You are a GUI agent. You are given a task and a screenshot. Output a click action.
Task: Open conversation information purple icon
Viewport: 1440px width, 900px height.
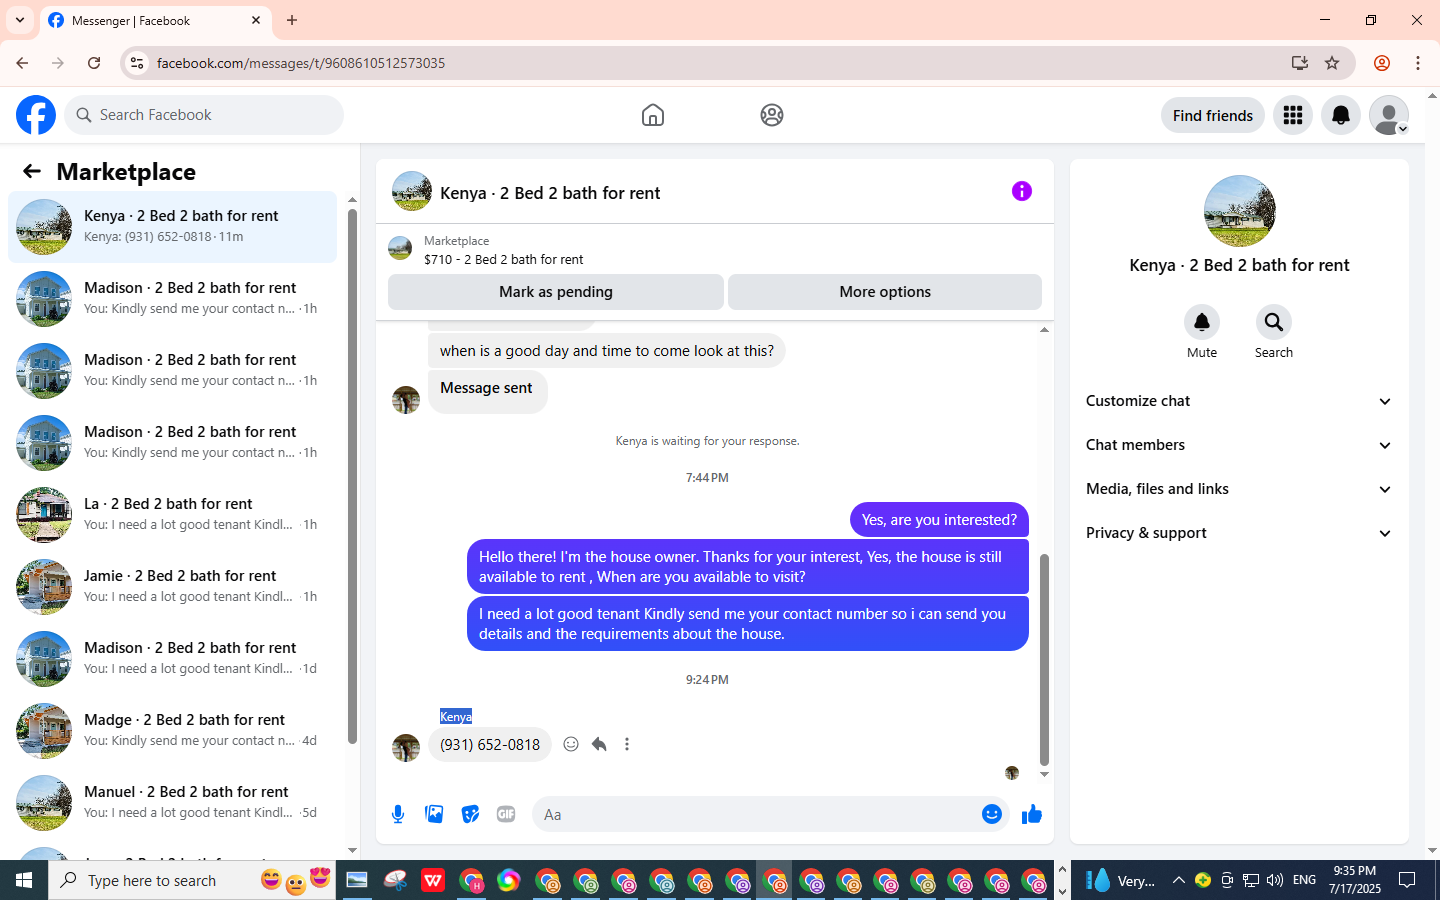click(1022, 191)
